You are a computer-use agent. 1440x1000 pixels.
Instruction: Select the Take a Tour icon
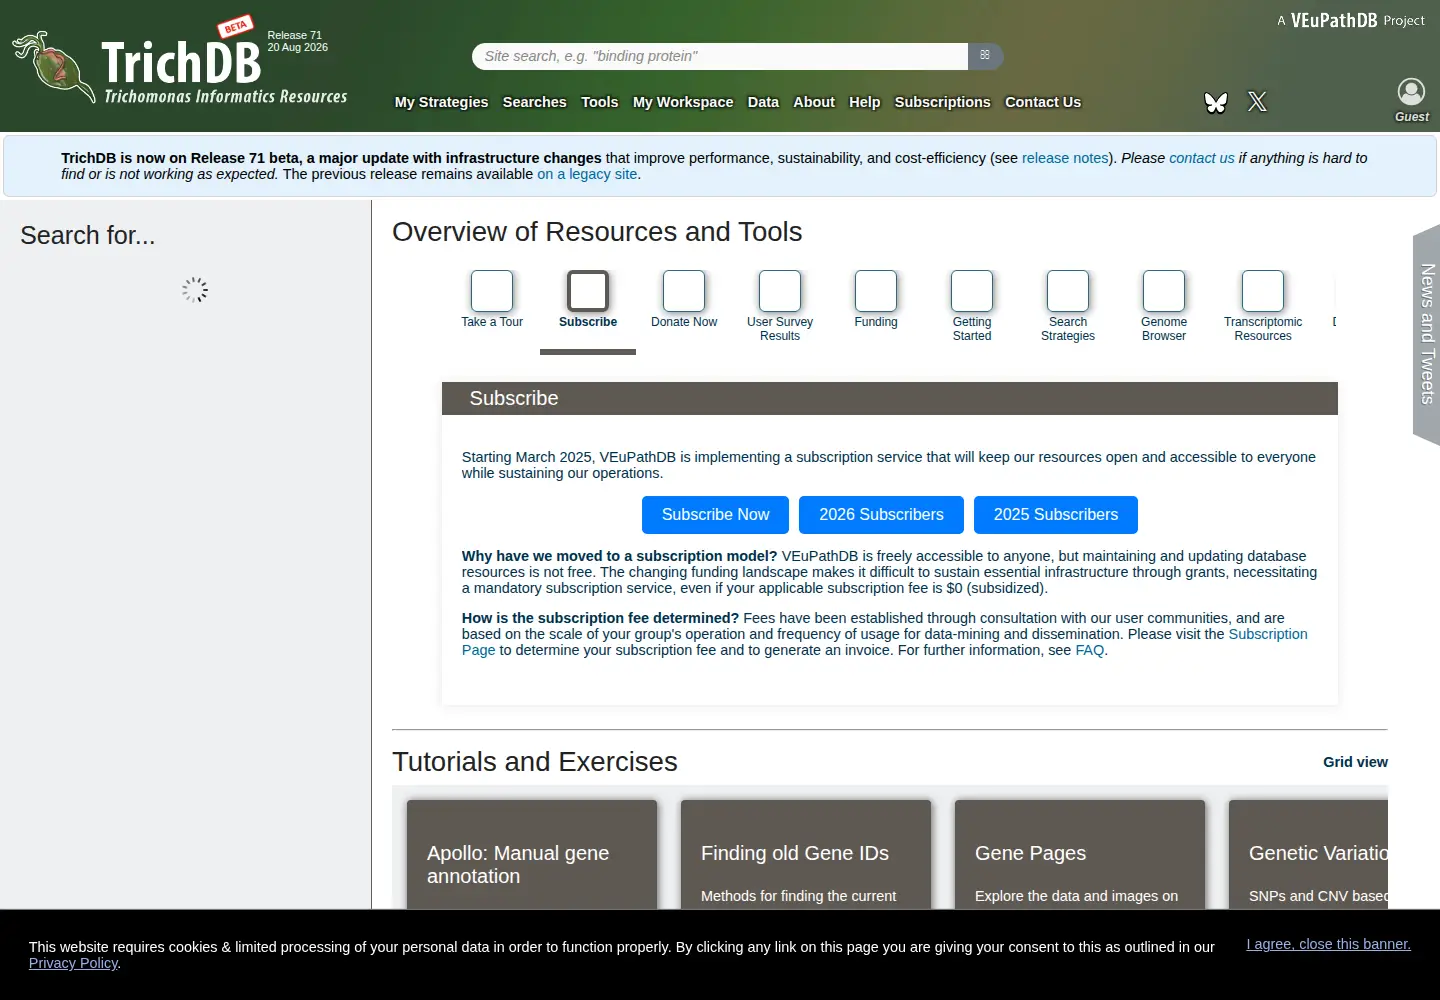pos(492,291)
